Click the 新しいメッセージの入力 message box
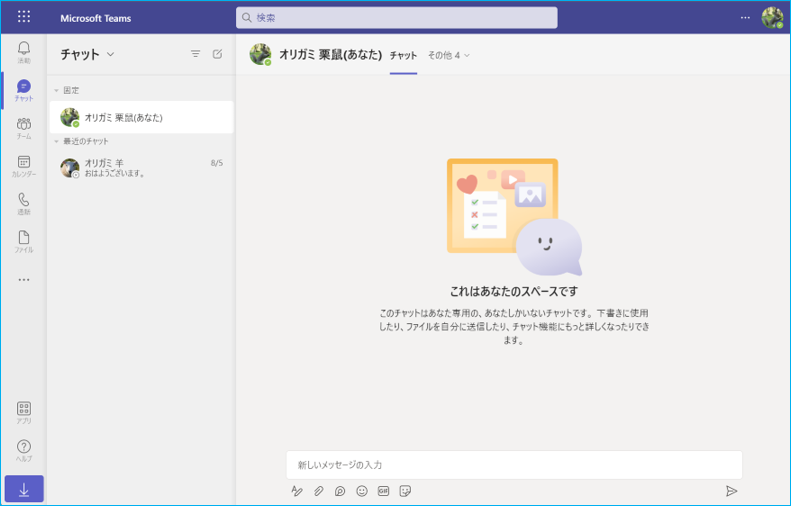 pos(513,465)
